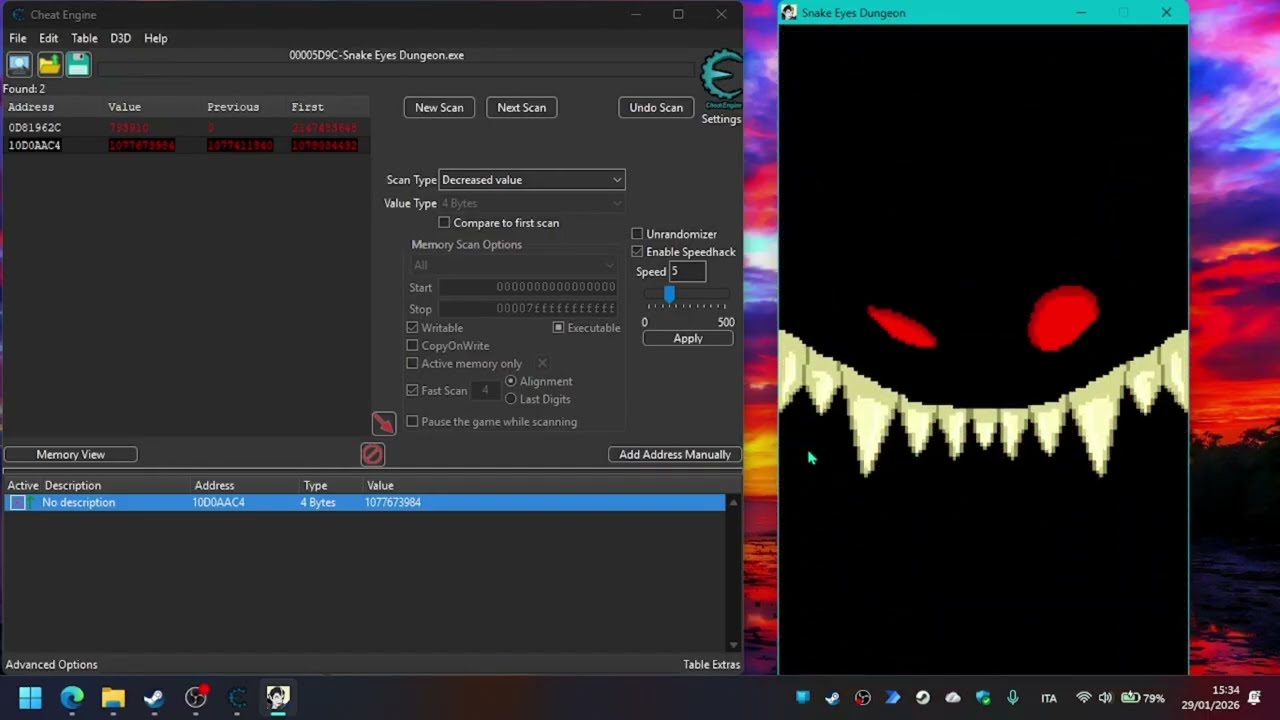
Task: Open Snake Eyes Dungeon taskbar icon
Action: pos(278,697)
